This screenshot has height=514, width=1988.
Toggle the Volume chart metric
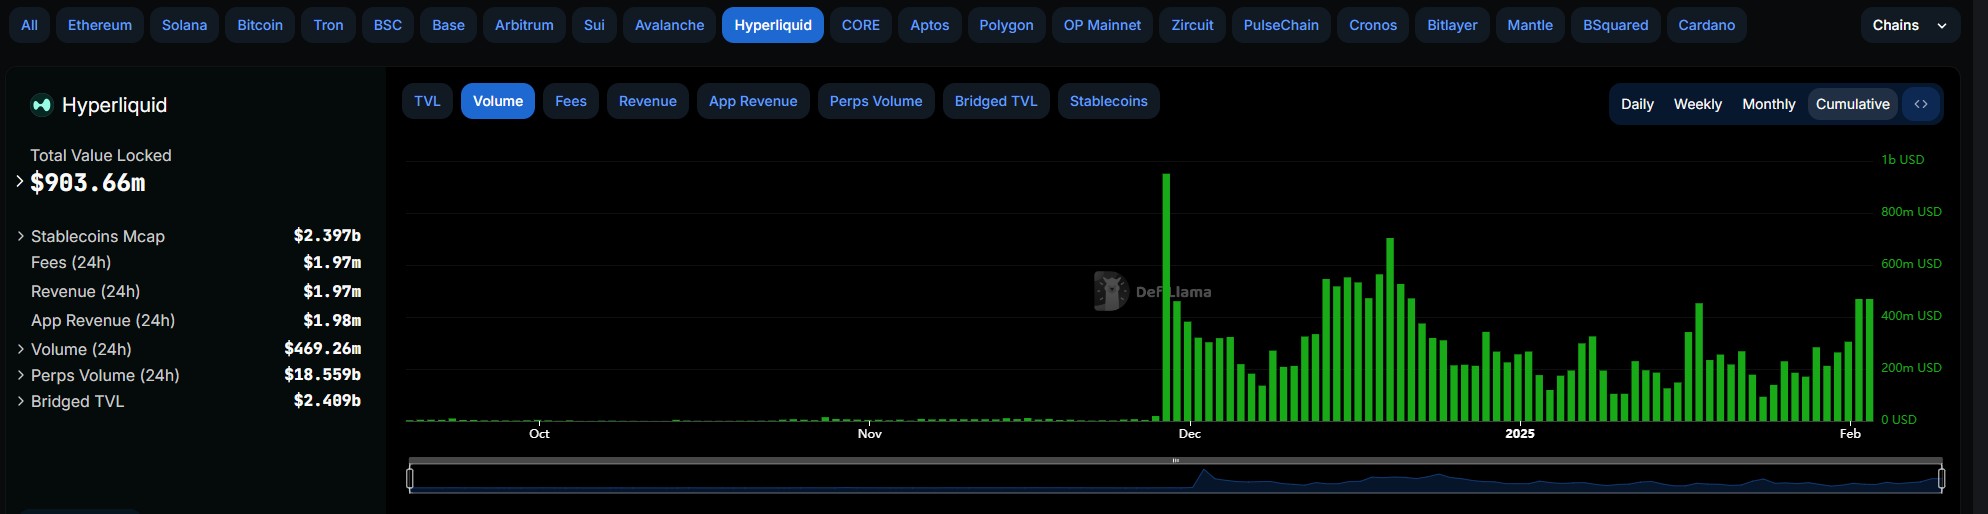tap(497, 101)
